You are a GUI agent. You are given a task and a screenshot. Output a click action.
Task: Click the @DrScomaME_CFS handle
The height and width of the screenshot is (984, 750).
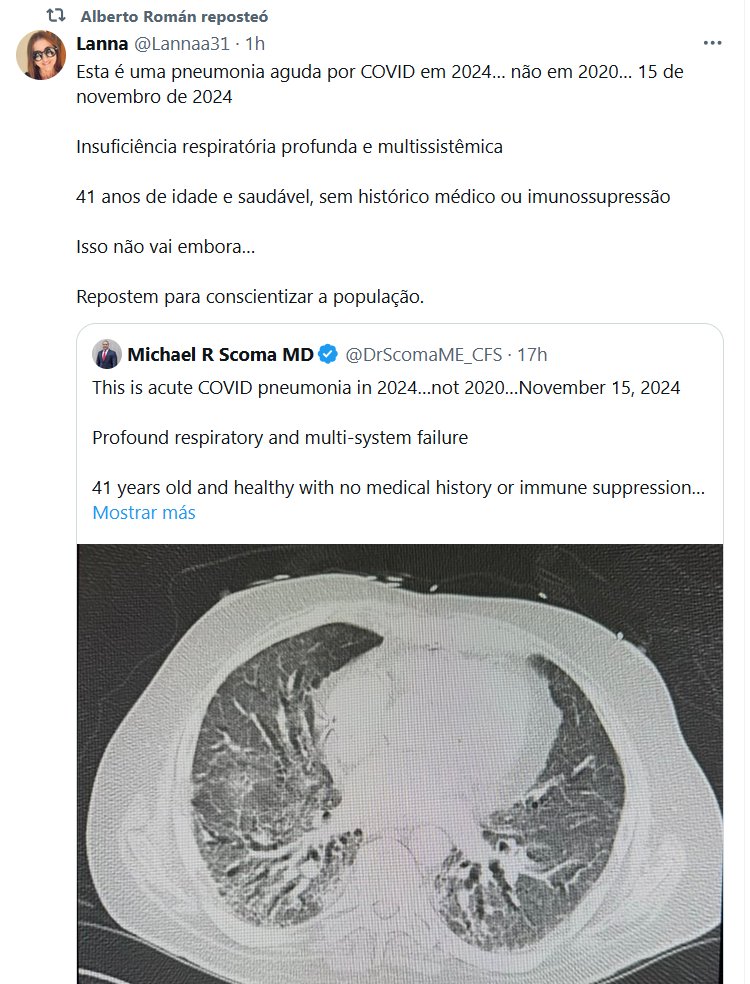coord(422,355)
